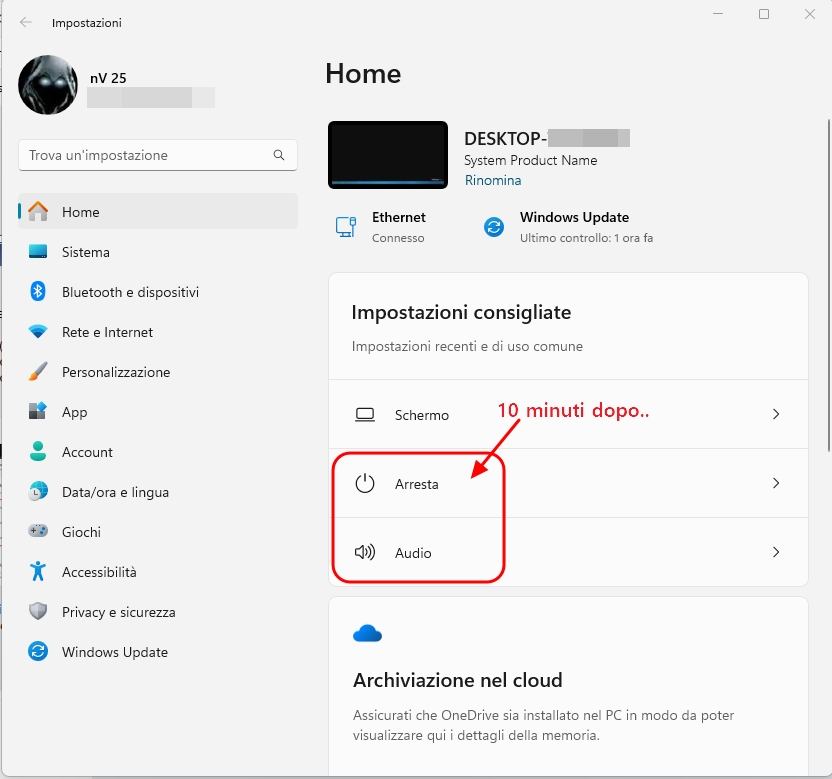The height and width of the screenshot is (779, 832).
Task: Expand Arresta row chevron
Action: [x=776, y=483]
